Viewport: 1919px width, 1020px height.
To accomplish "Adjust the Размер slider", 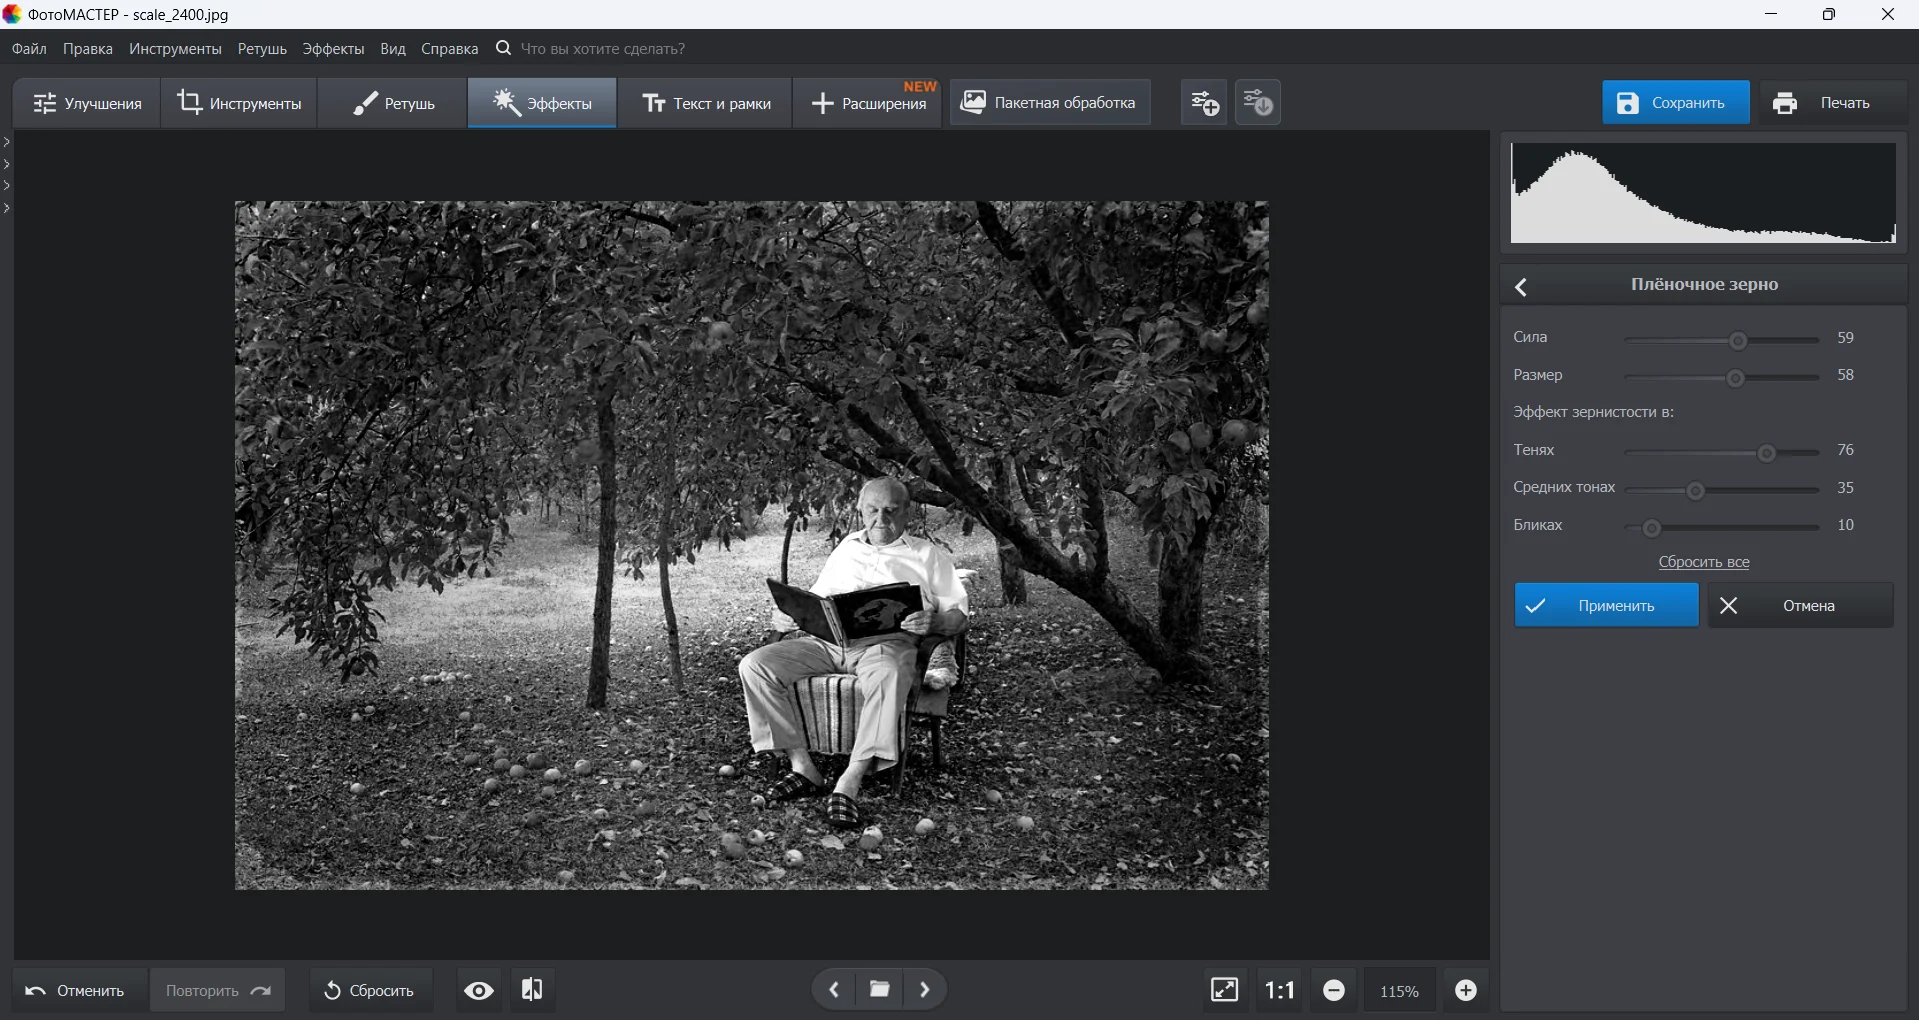I will pyautogui.click(x=1735, y=378).
